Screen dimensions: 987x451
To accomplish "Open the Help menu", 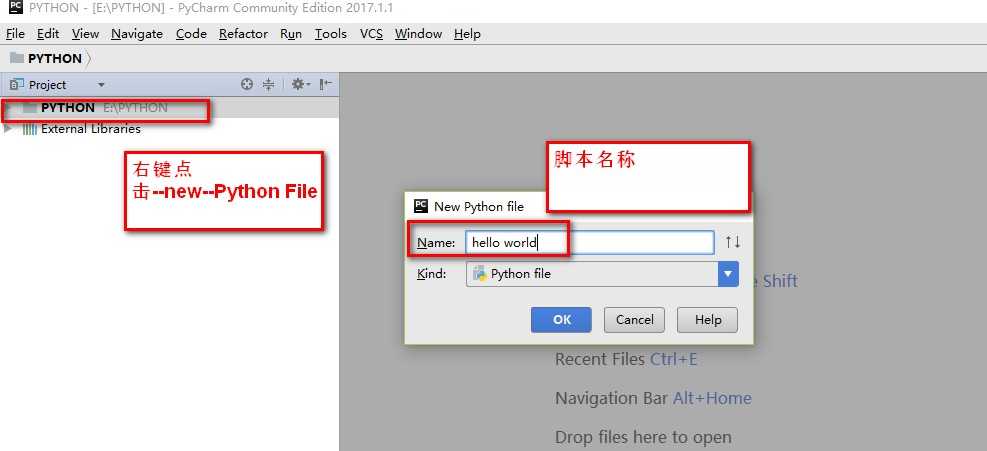I will coord(467,34).
